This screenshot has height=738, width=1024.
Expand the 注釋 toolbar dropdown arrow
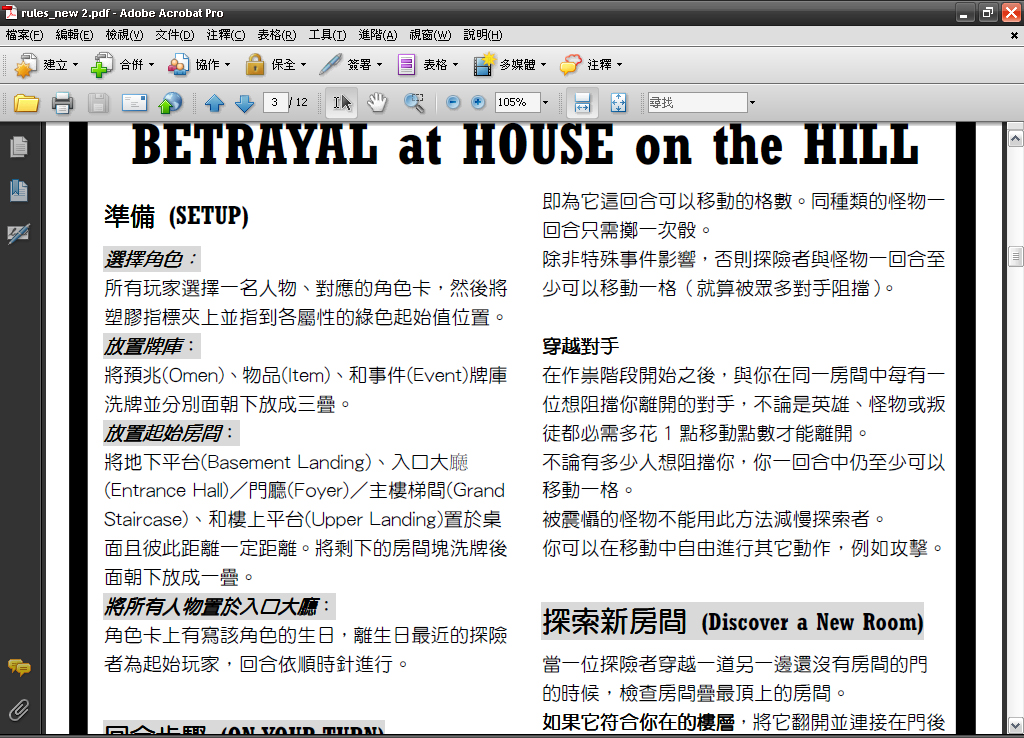pyautogui.click(x=619, y=65)
